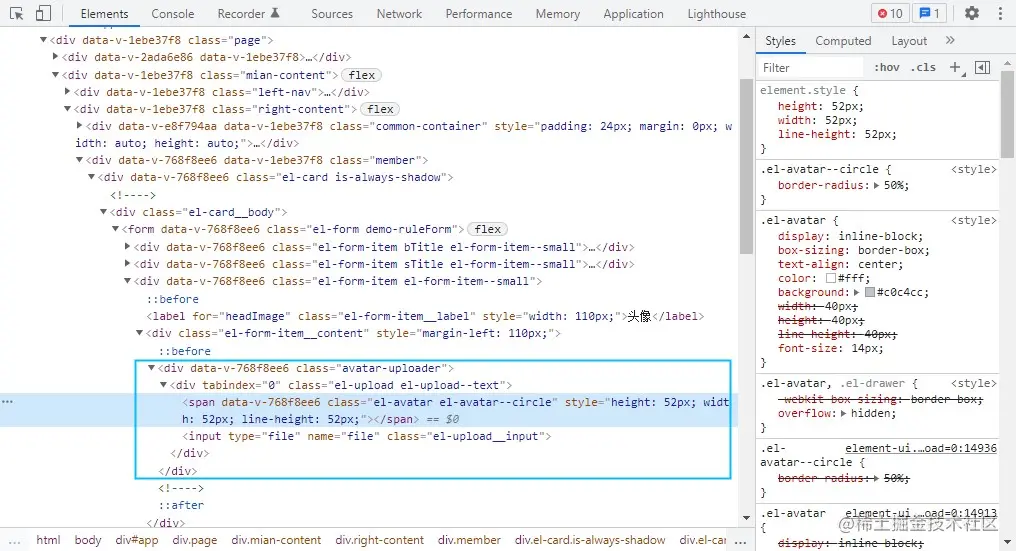Screen dimensions: 1016x551
Task: Select the Styles pane tab
Action: 780,41
